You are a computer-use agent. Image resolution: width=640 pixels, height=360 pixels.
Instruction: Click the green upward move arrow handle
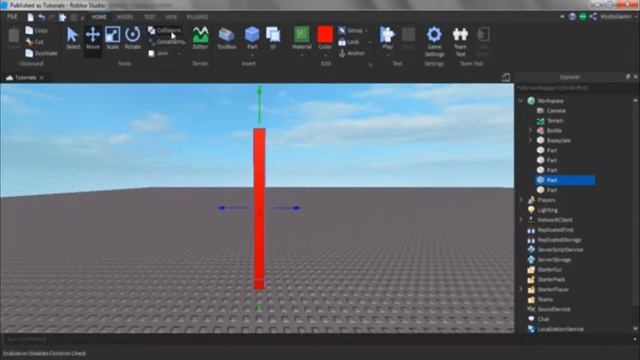click(x=259, y=104)
